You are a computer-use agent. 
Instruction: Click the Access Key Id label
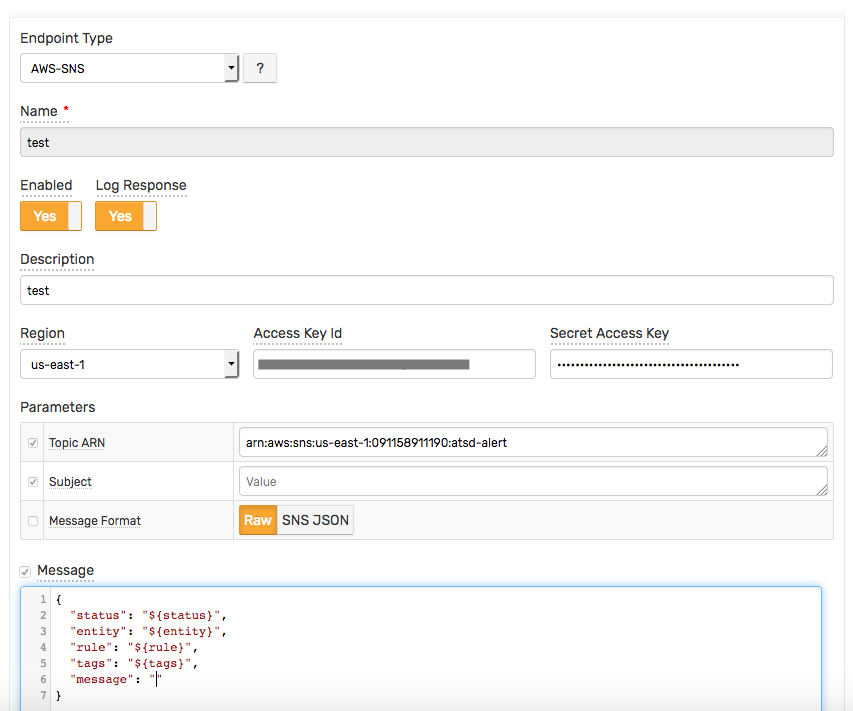click(x=298, y=333)
